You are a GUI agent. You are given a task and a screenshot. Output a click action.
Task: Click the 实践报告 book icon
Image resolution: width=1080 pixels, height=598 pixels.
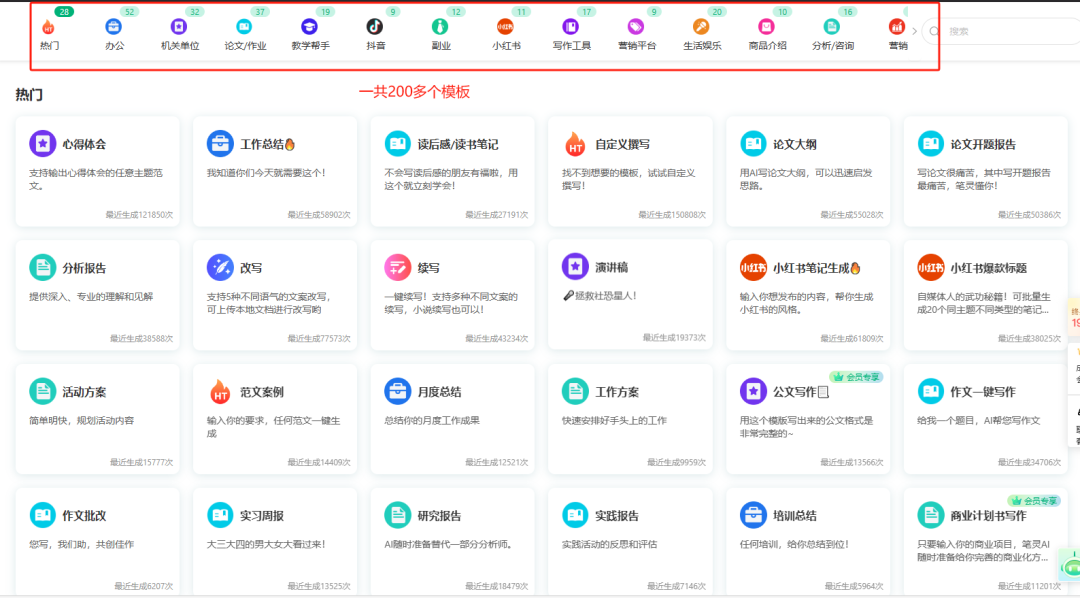(575, 515)
